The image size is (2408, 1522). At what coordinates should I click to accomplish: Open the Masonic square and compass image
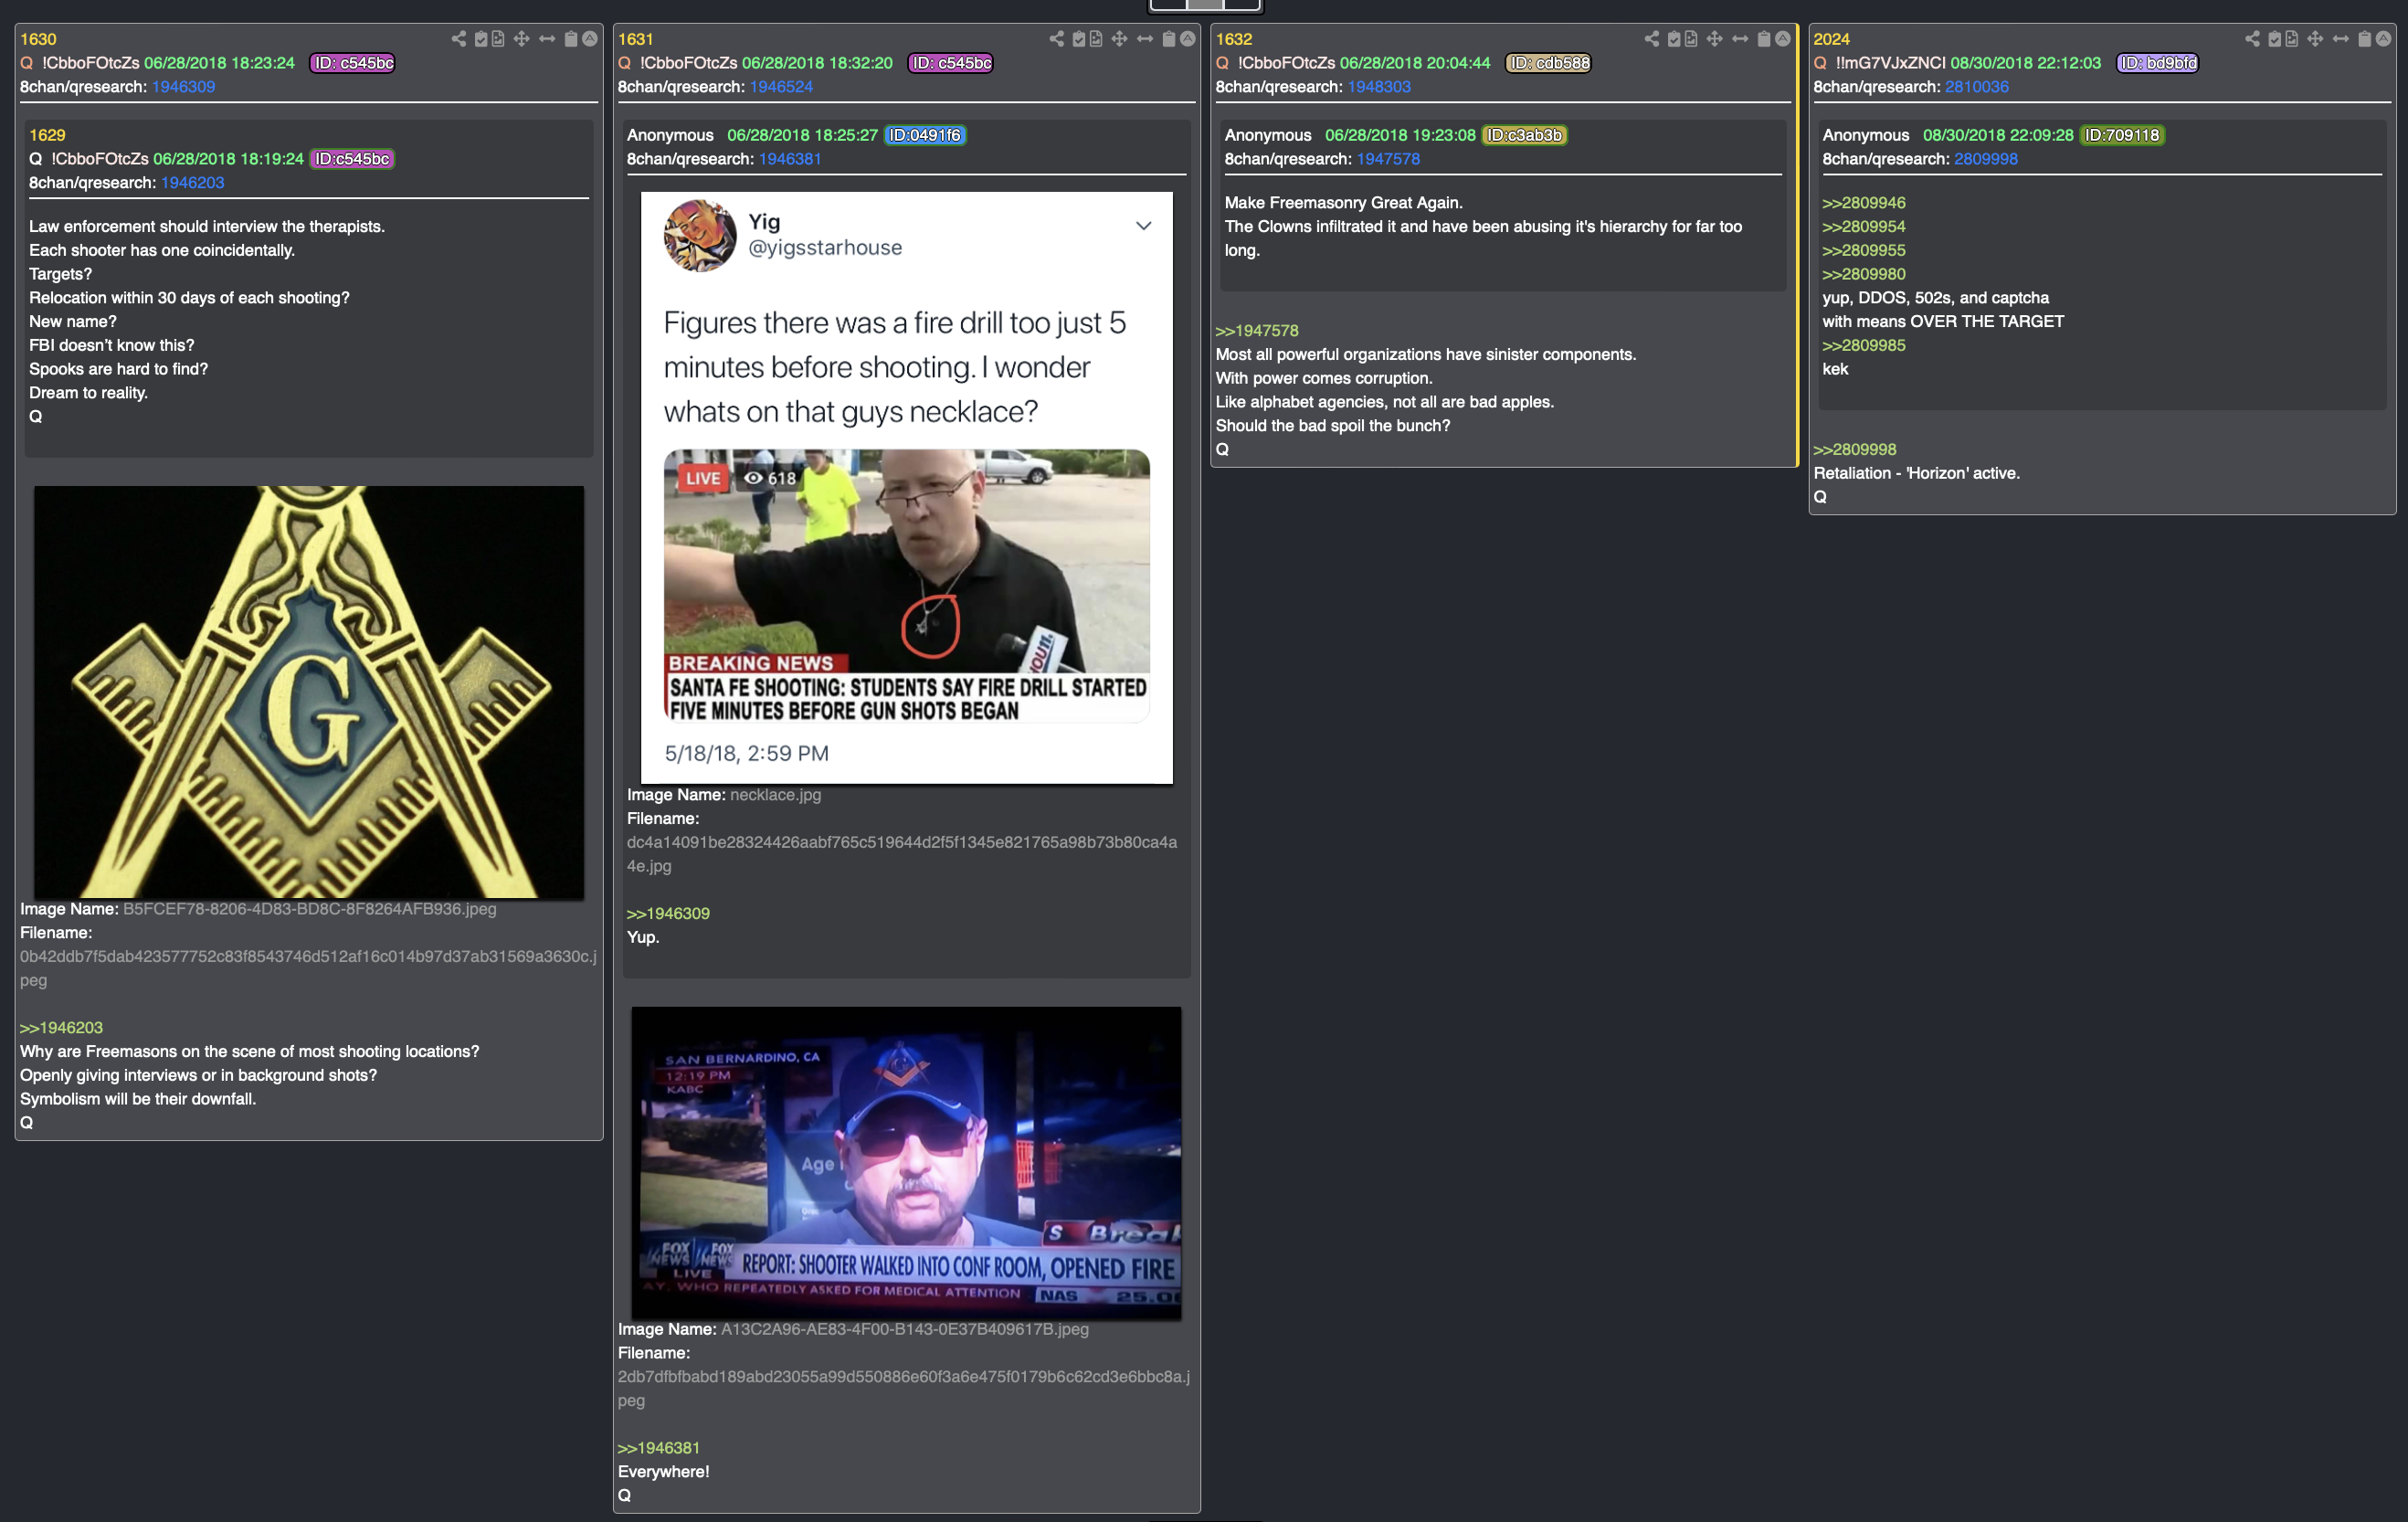pyautogui.click(x=309, y=692)
